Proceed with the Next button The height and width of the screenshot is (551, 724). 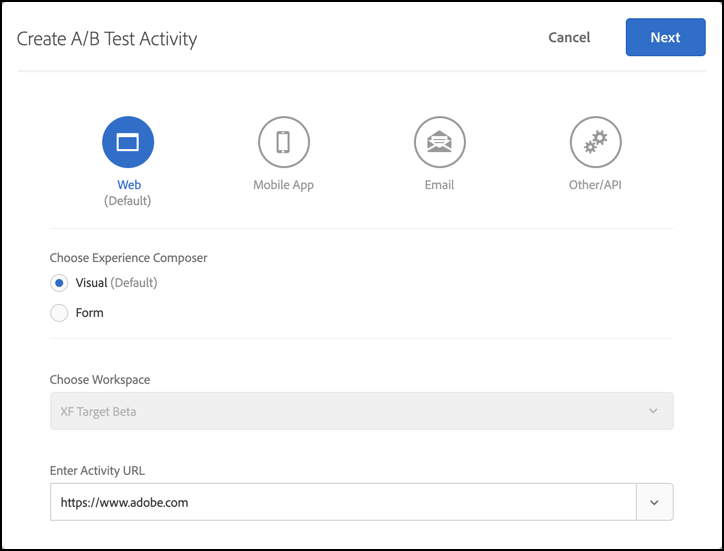coord(665,37)
